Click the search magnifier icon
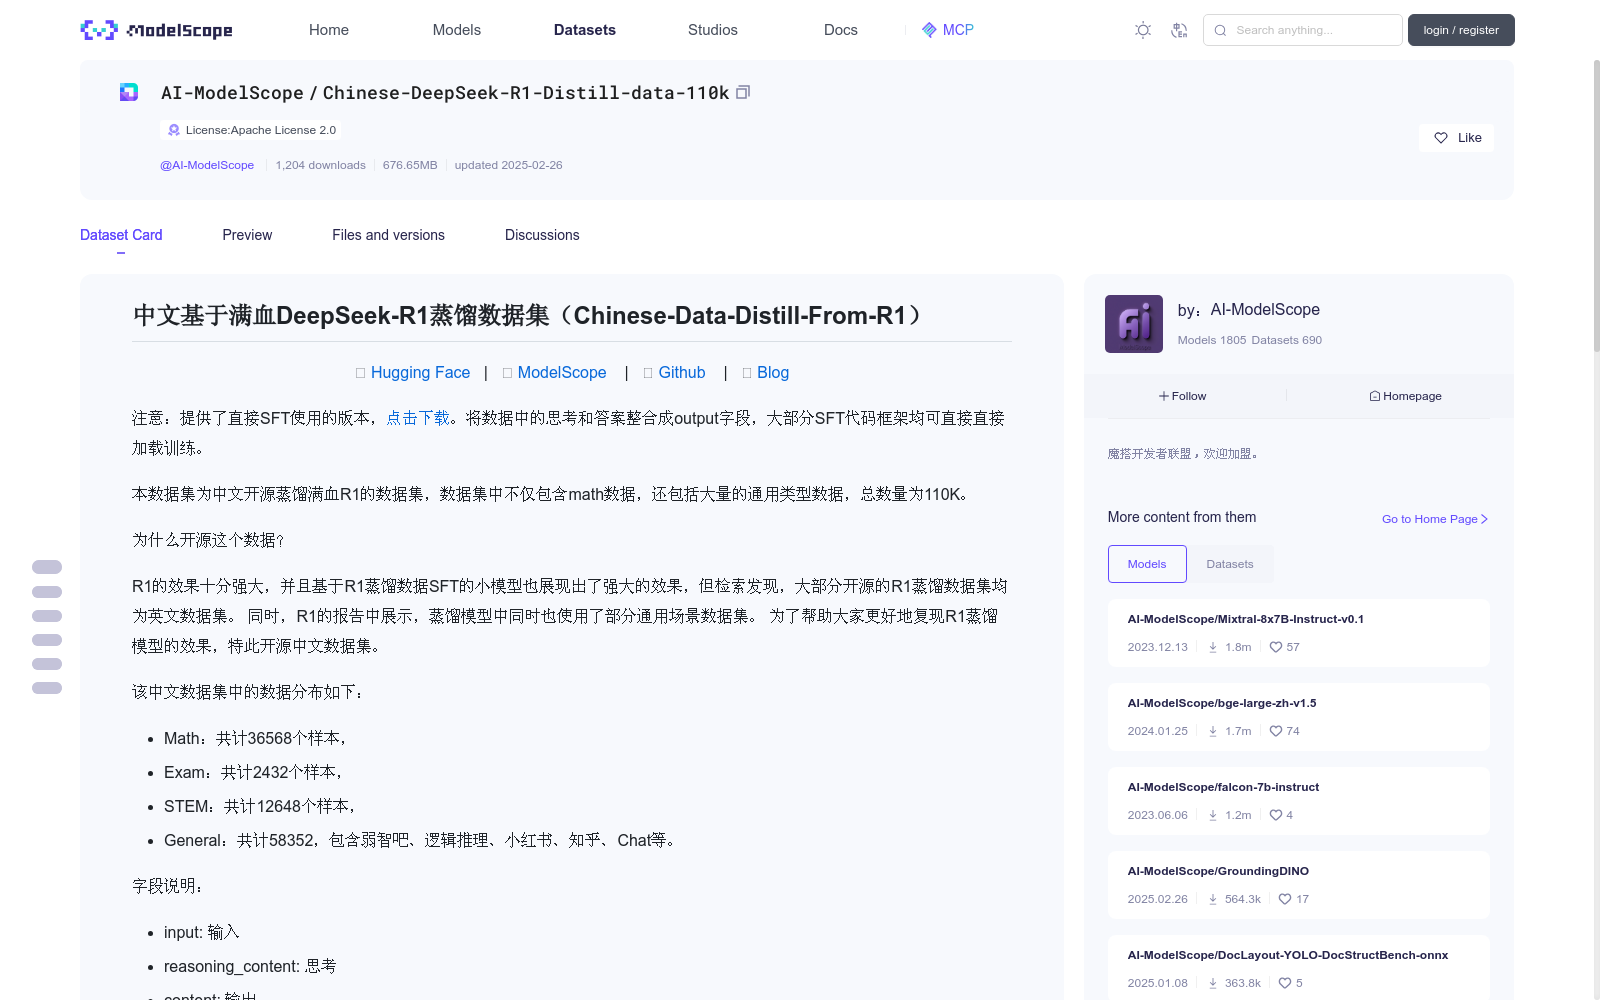Screen dimensions: 1600x1000 1220,30
